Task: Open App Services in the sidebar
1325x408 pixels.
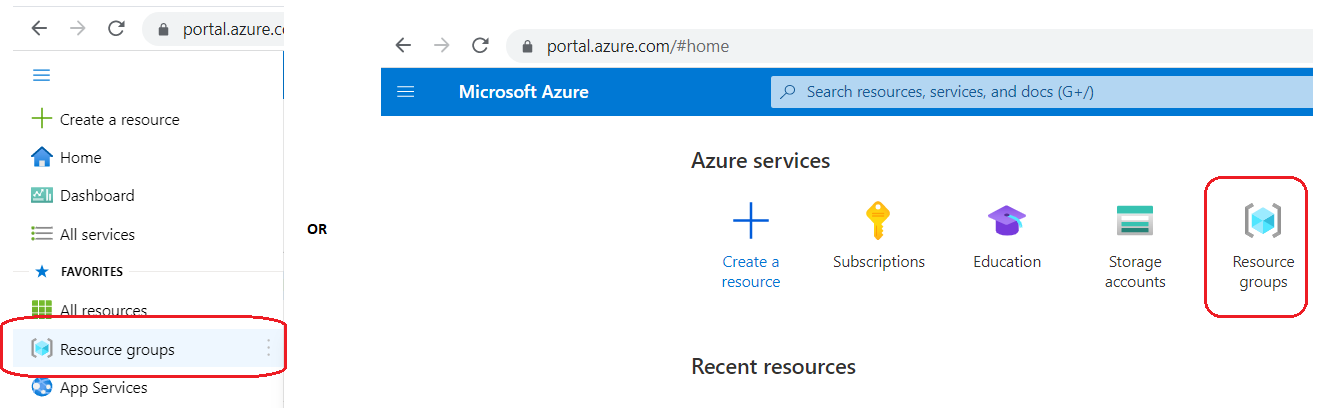Action: (x=103, y=388)
